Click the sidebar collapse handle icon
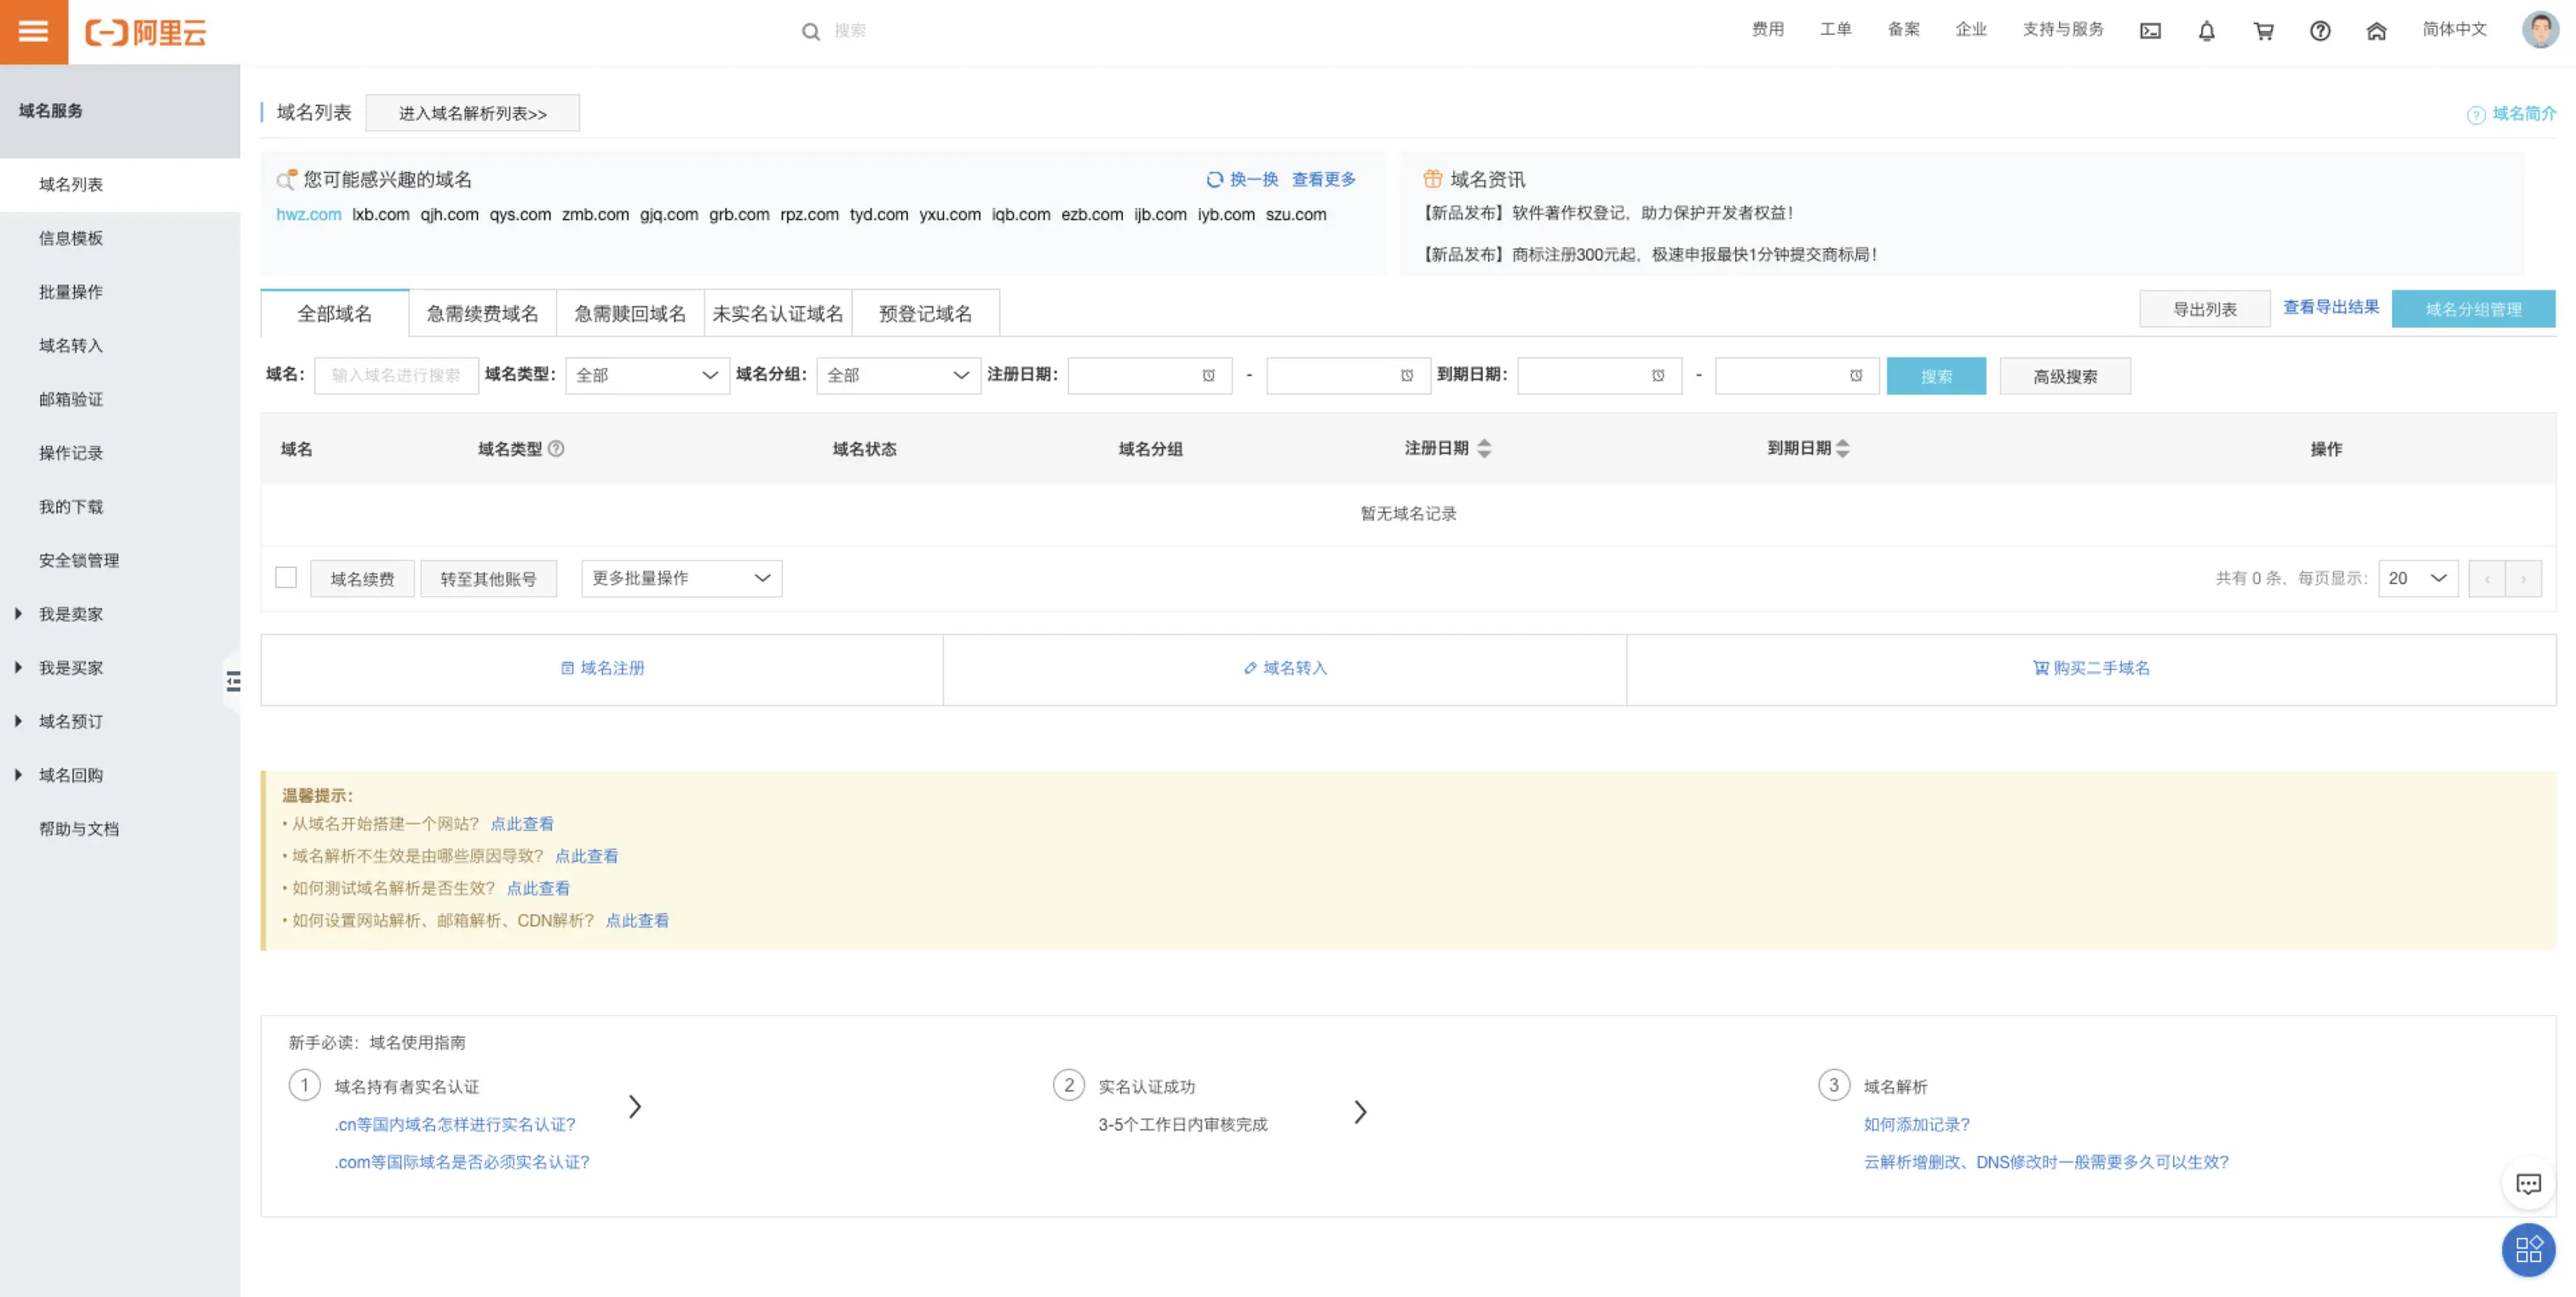 233,682
